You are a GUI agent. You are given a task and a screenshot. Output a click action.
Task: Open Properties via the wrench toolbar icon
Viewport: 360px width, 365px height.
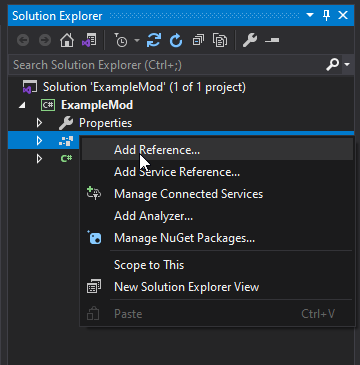[250, 41]
